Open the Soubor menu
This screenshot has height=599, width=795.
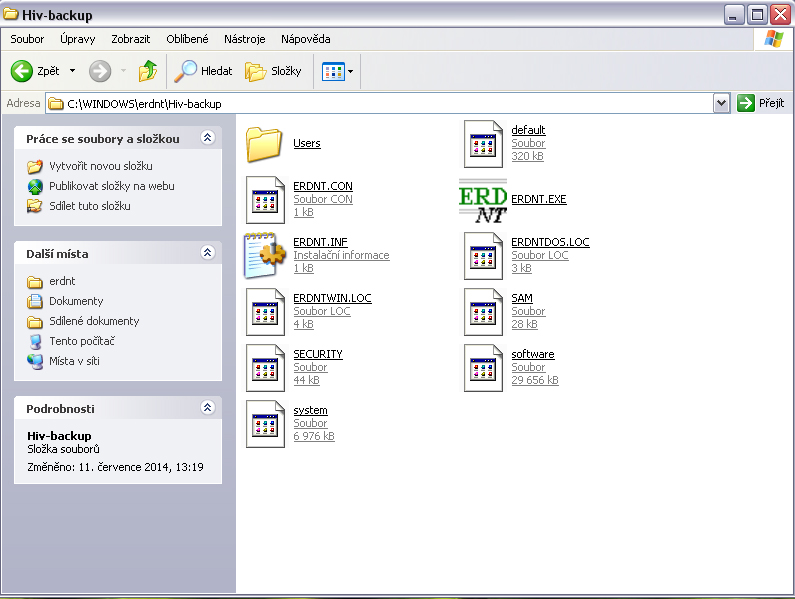click(27, 39)
